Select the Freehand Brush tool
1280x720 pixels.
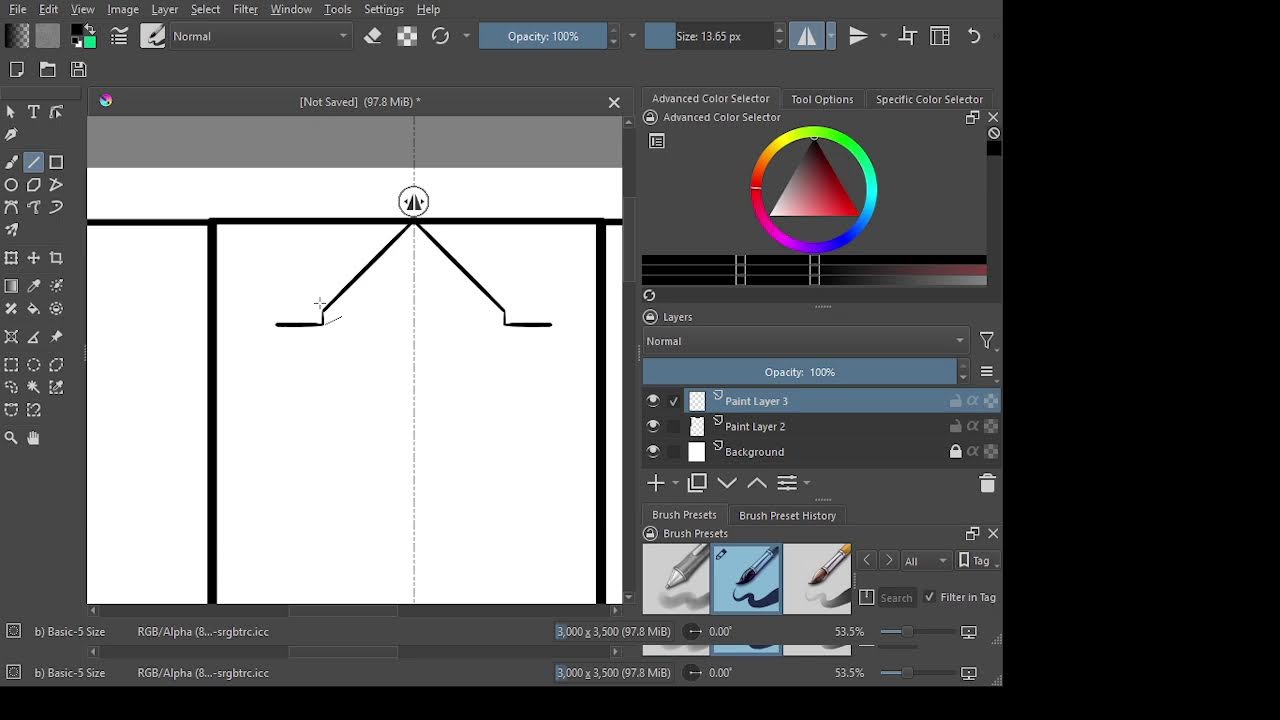pos(11,162)
